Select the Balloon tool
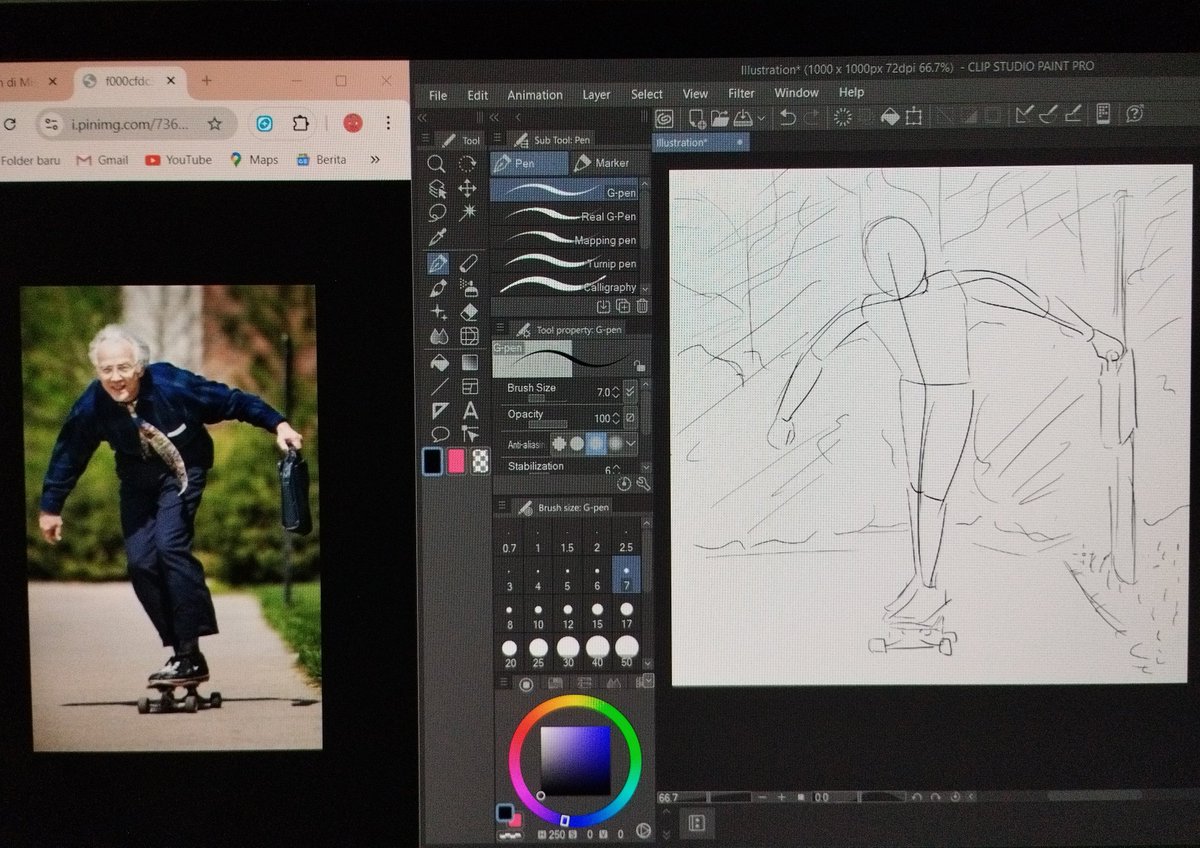Image resolution: width=1200 pixels, height=848 pixels. tap(439, 434)
